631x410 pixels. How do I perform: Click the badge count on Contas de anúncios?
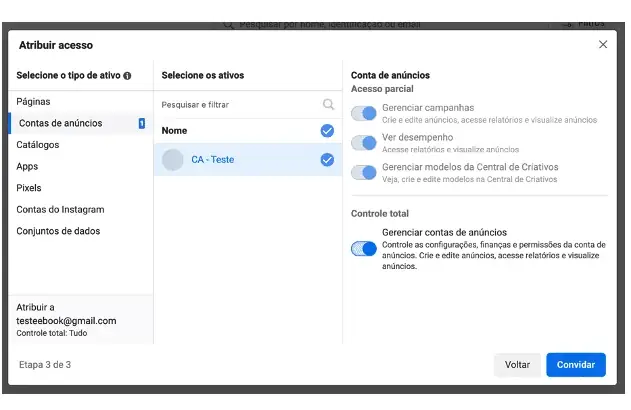click(x=142, y=123)
